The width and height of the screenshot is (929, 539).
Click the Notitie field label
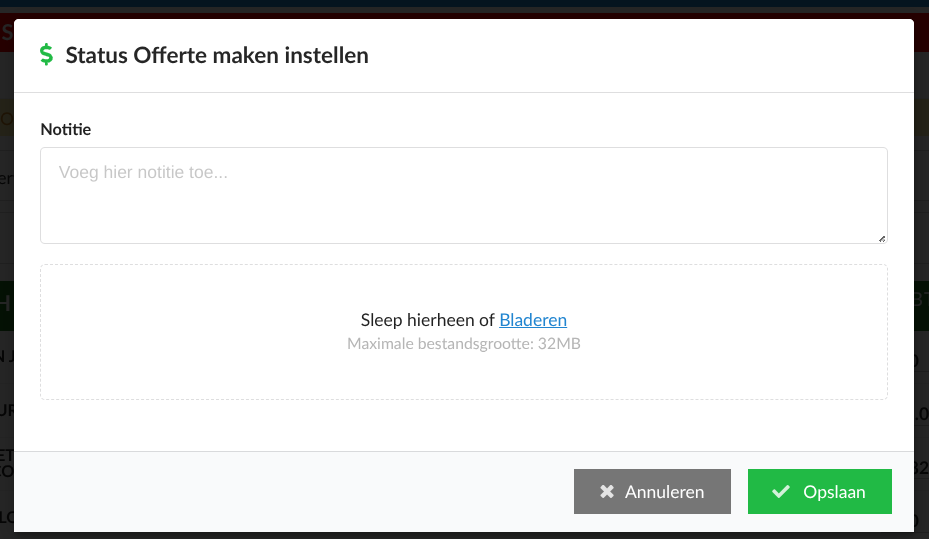(x=66, y=129)
